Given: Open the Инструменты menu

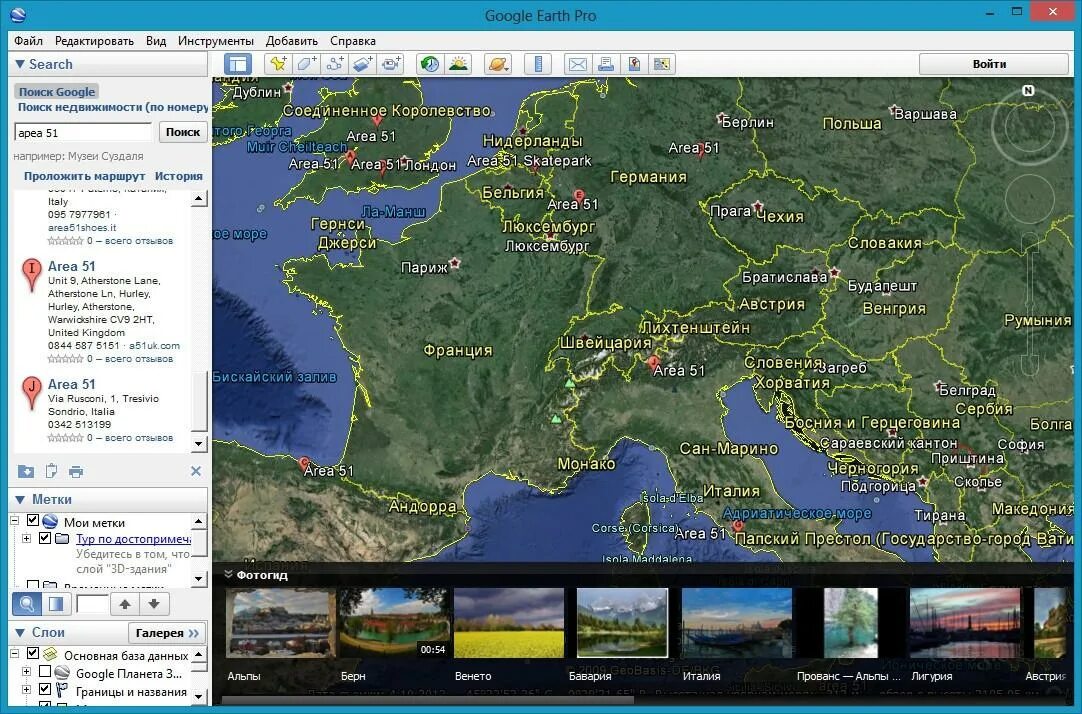Looking at the screenshot, I should coord(216,41).
